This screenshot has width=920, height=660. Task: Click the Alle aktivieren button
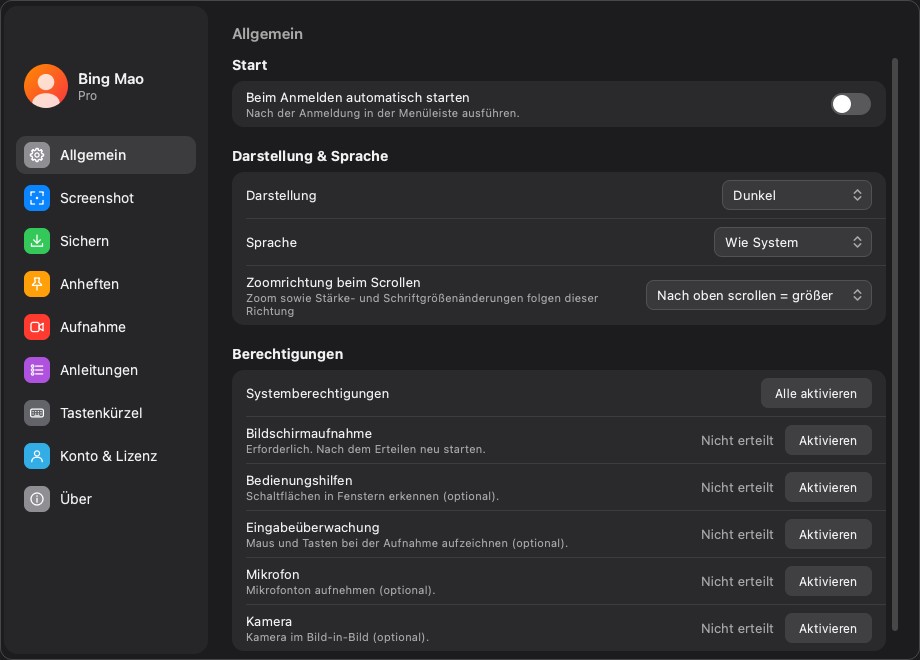click(x=816, y=394)
